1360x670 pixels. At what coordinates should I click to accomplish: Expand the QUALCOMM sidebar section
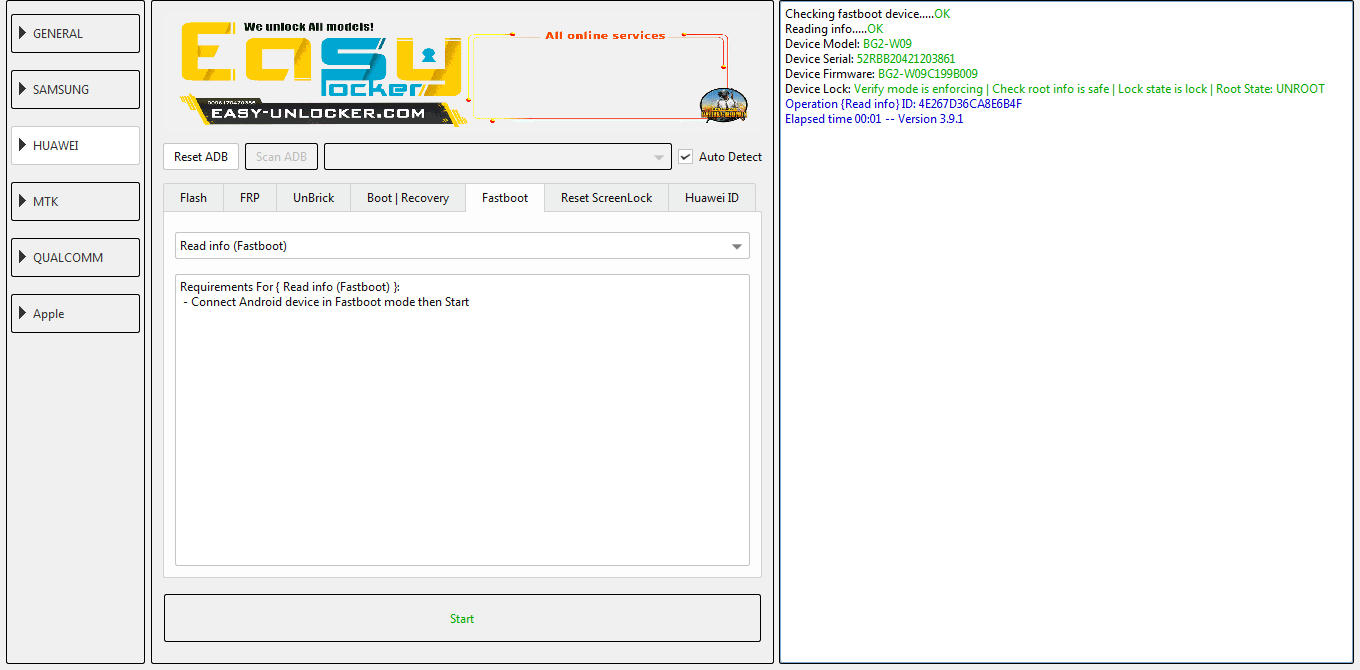[75, 257]
